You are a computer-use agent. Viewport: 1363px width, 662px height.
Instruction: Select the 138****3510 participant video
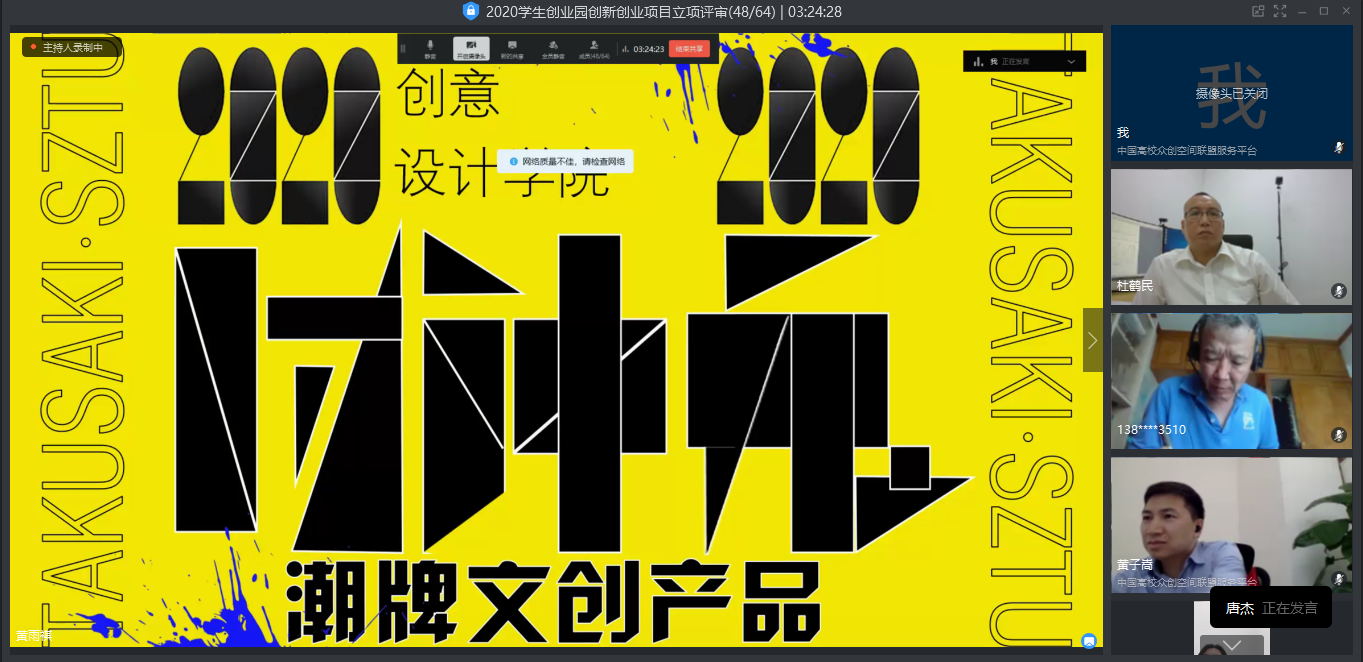(x=1231, y=380)
